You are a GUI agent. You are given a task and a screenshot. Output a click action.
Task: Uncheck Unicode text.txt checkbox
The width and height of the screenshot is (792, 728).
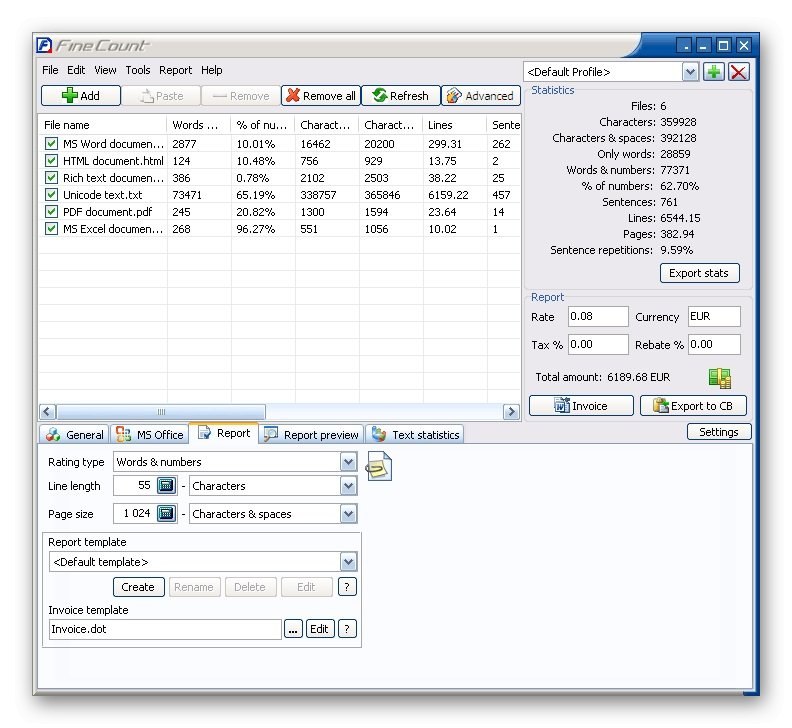coord(51,195)
